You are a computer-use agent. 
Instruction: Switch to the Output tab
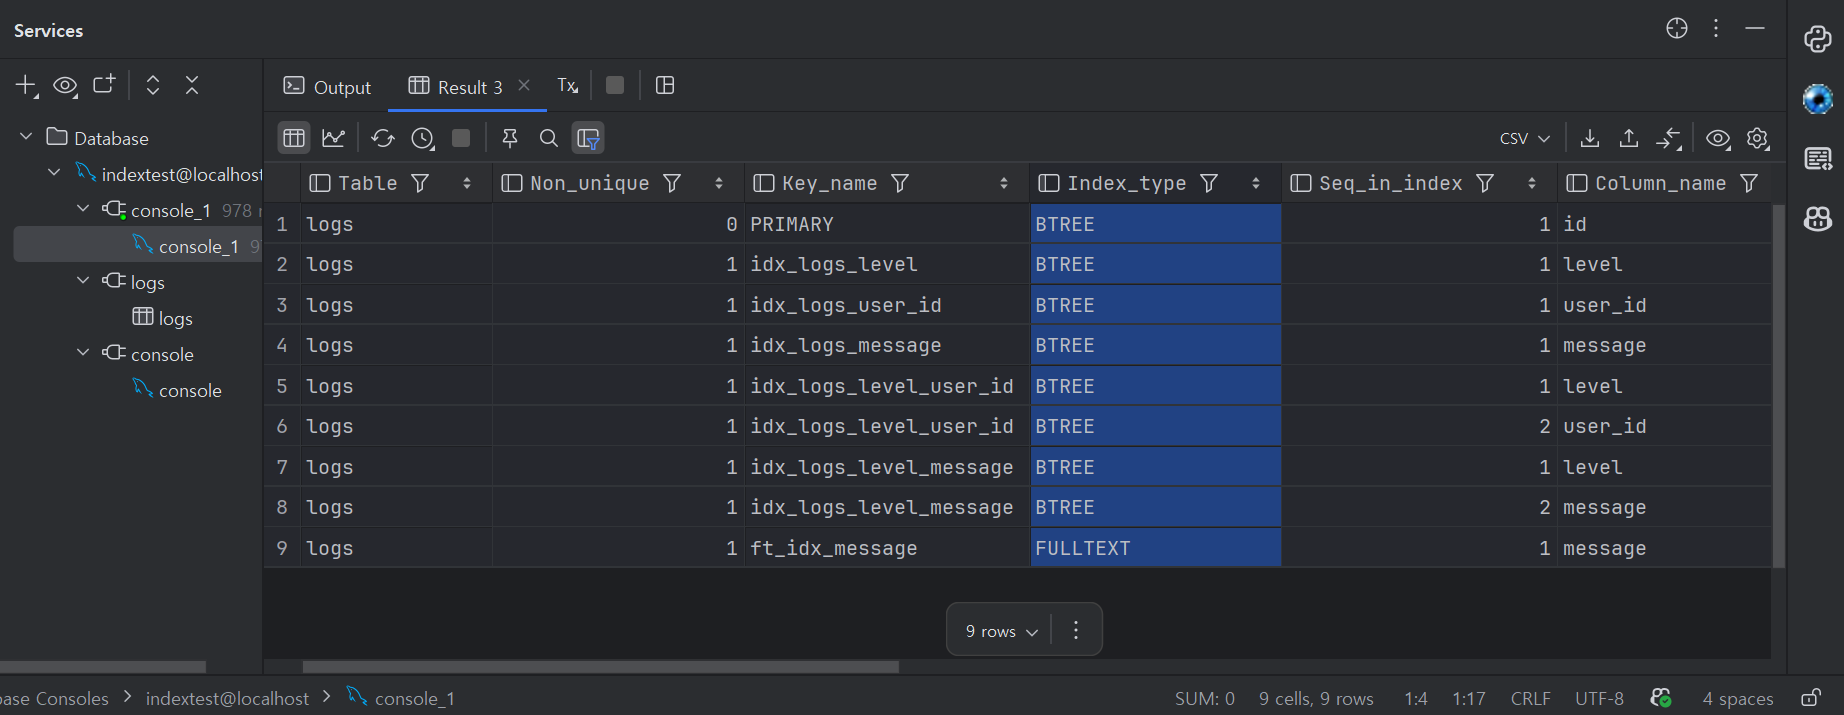coord(327,87)
